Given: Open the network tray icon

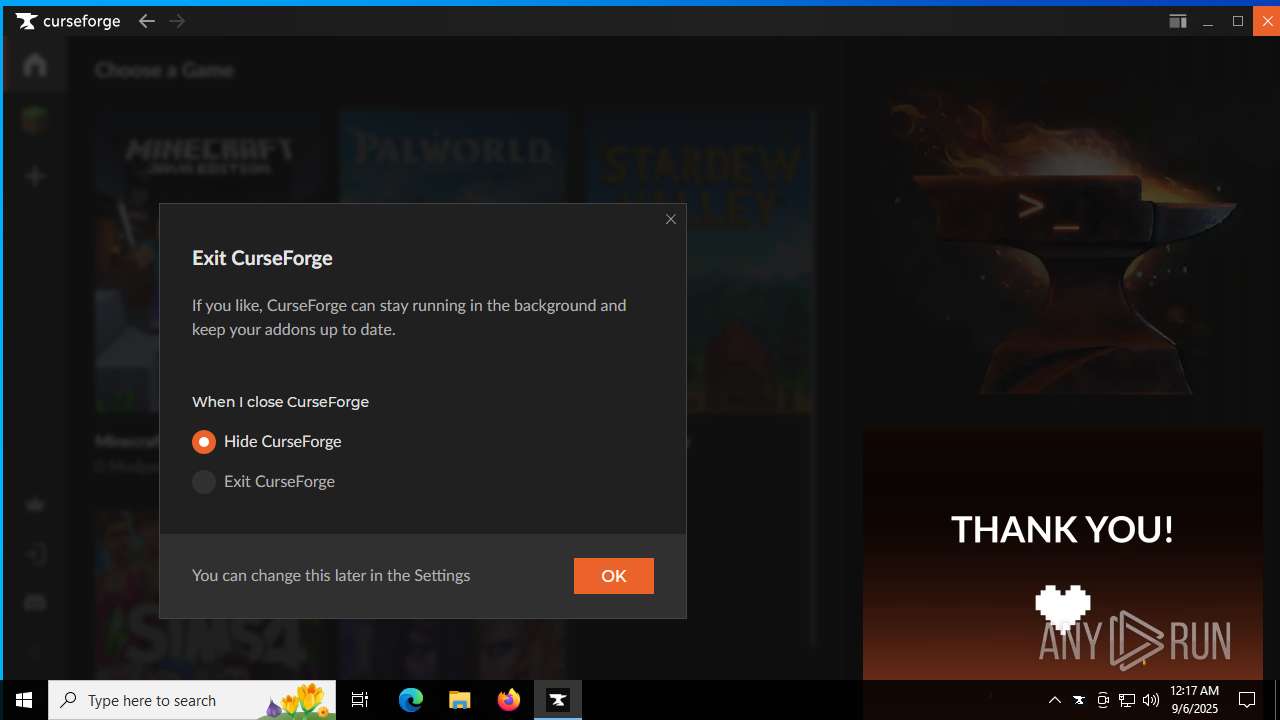Looking at the screenshot, I should tap(1127, 700).
